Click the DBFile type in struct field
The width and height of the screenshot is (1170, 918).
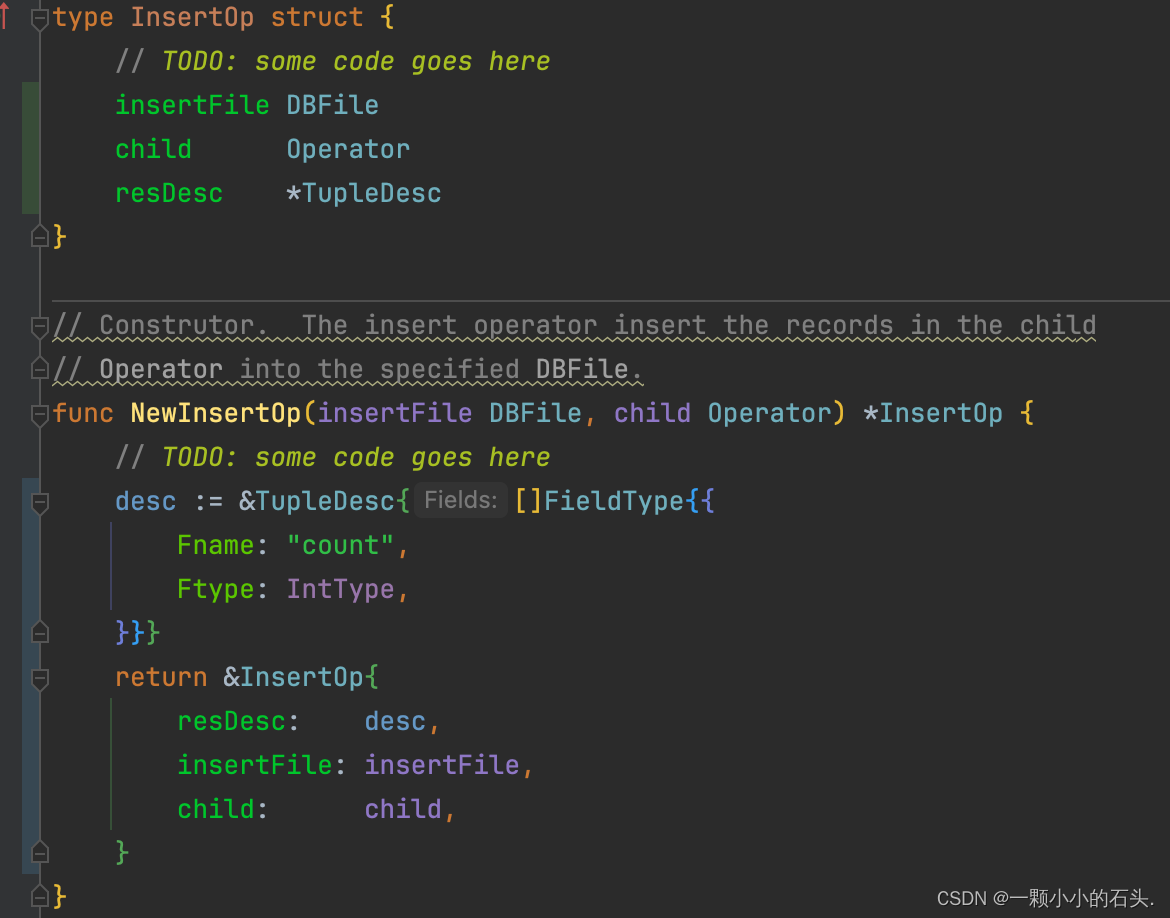pyautogui.click(x=332, y=105)
